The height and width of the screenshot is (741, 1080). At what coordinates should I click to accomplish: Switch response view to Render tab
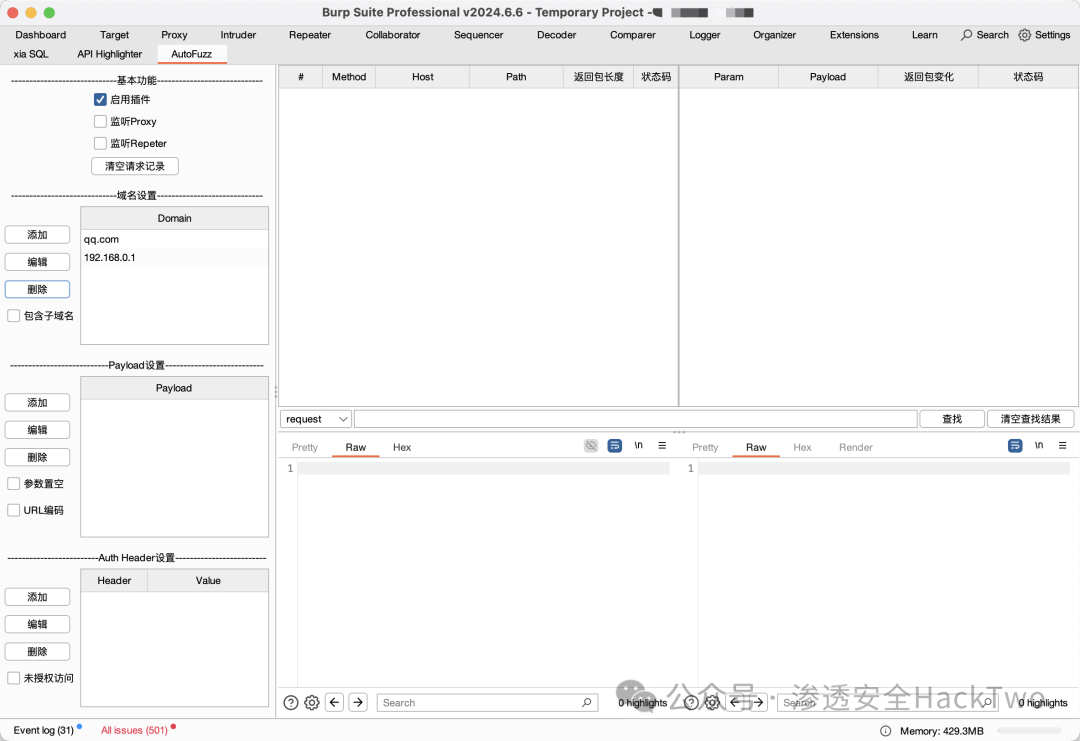(x=855, y=447)
